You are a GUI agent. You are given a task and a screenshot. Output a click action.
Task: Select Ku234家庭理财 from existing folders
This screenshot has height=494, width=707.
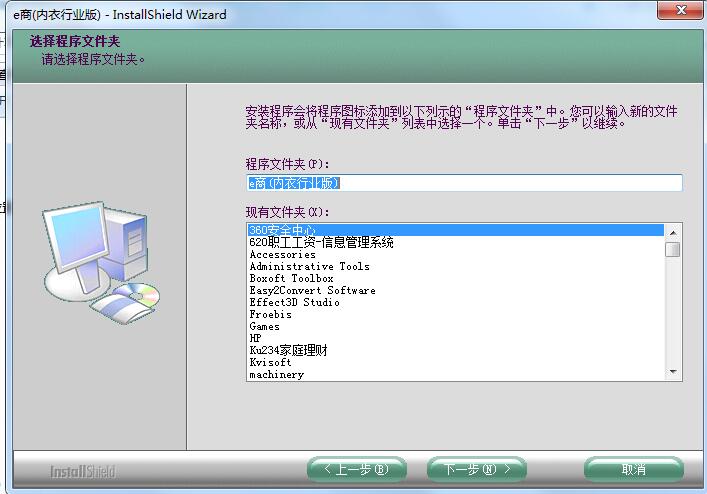[x=455, y=350]
